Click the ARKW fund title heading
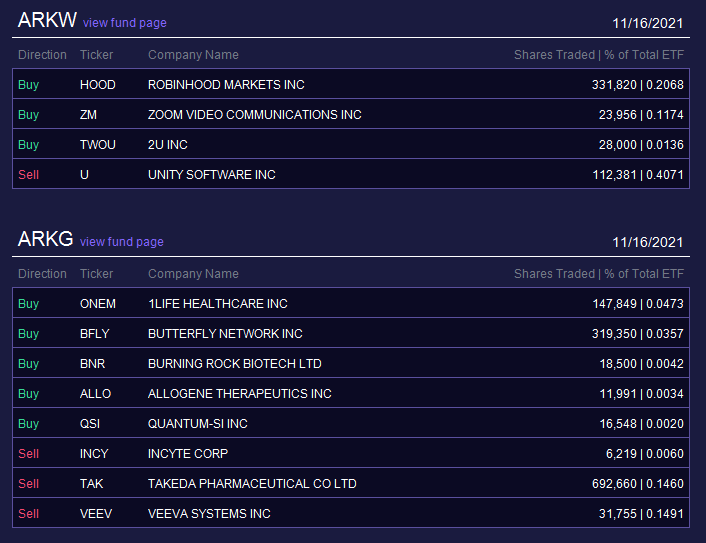This screenshot has height=543, width=706. pyautogui.click(x=47, y=20)
